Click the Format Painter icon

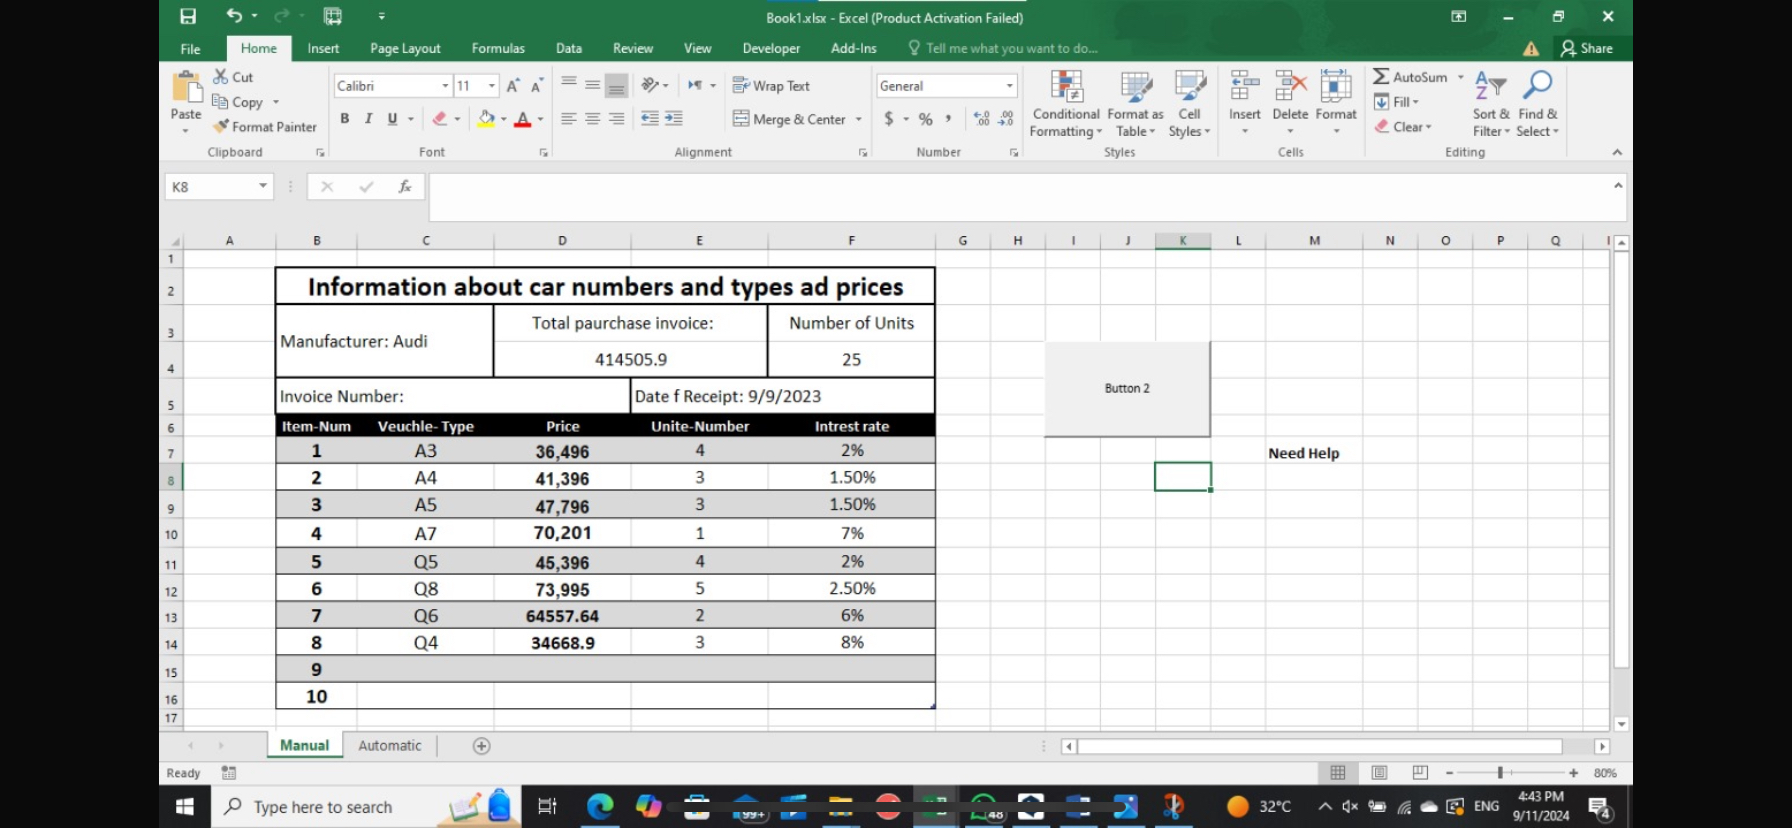point(221,127)
